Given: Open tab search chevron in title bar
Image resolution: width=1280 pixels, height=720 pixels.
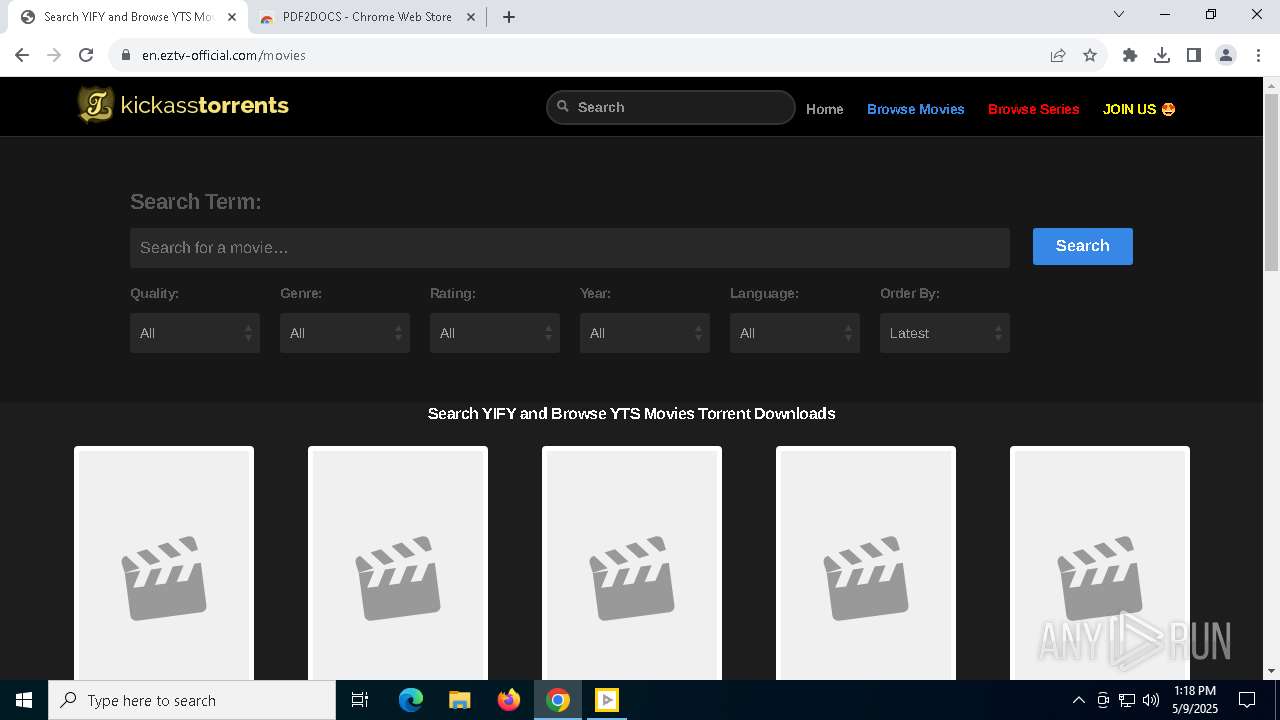Looking at the screenshot, I should click(1119, 14).
